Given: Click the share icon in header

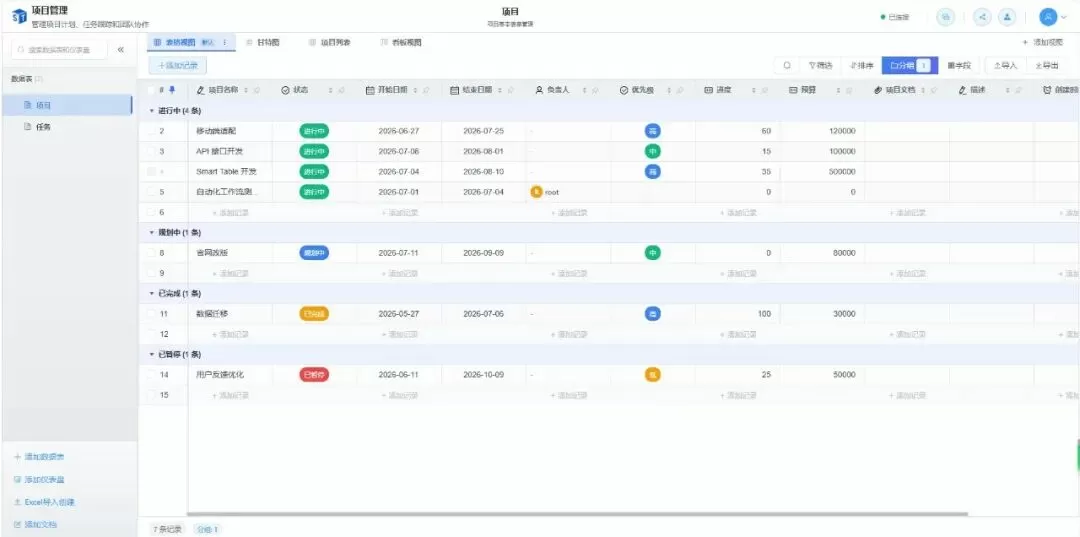Looking at the screenshot, I should click(982, 17).
